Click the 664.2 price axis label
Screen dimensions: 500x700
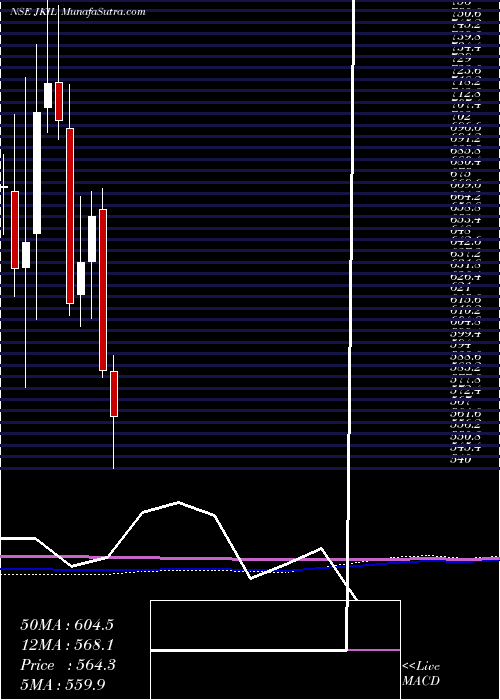pos(466,197)
